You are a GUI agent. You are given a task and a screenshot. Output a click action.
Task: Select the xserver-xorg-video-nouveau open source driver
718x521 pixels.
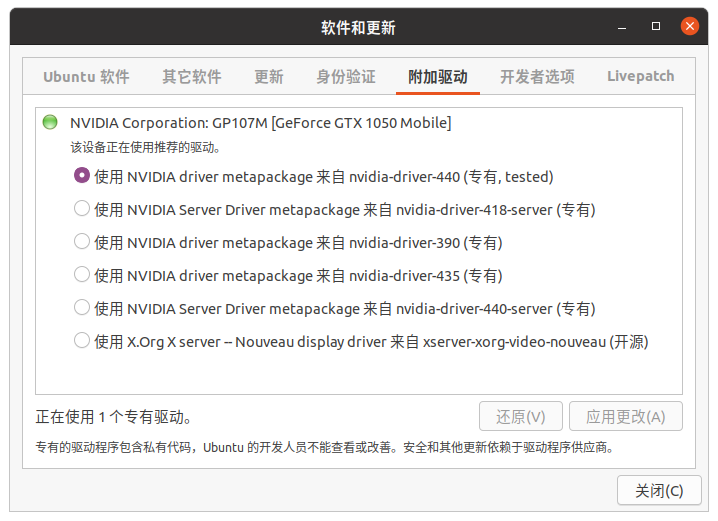click(x=82, y=340)
